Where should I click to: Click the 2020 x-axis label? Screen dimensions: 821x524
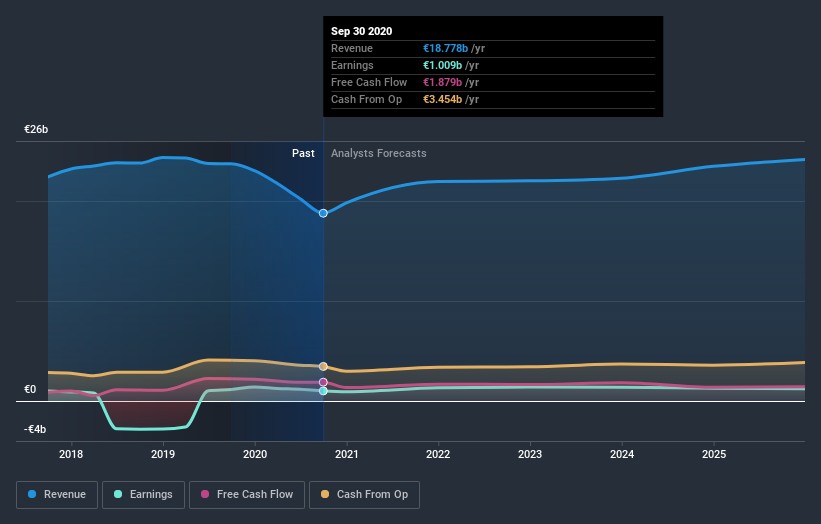point(255,454)
